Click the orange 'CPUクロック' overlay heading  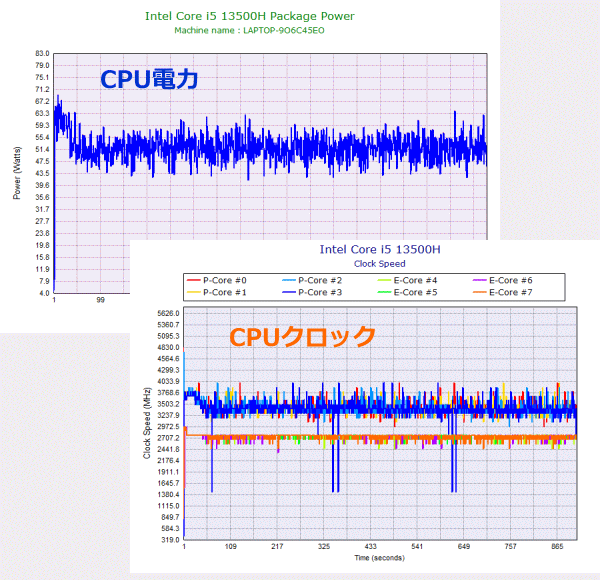point(302,337)
